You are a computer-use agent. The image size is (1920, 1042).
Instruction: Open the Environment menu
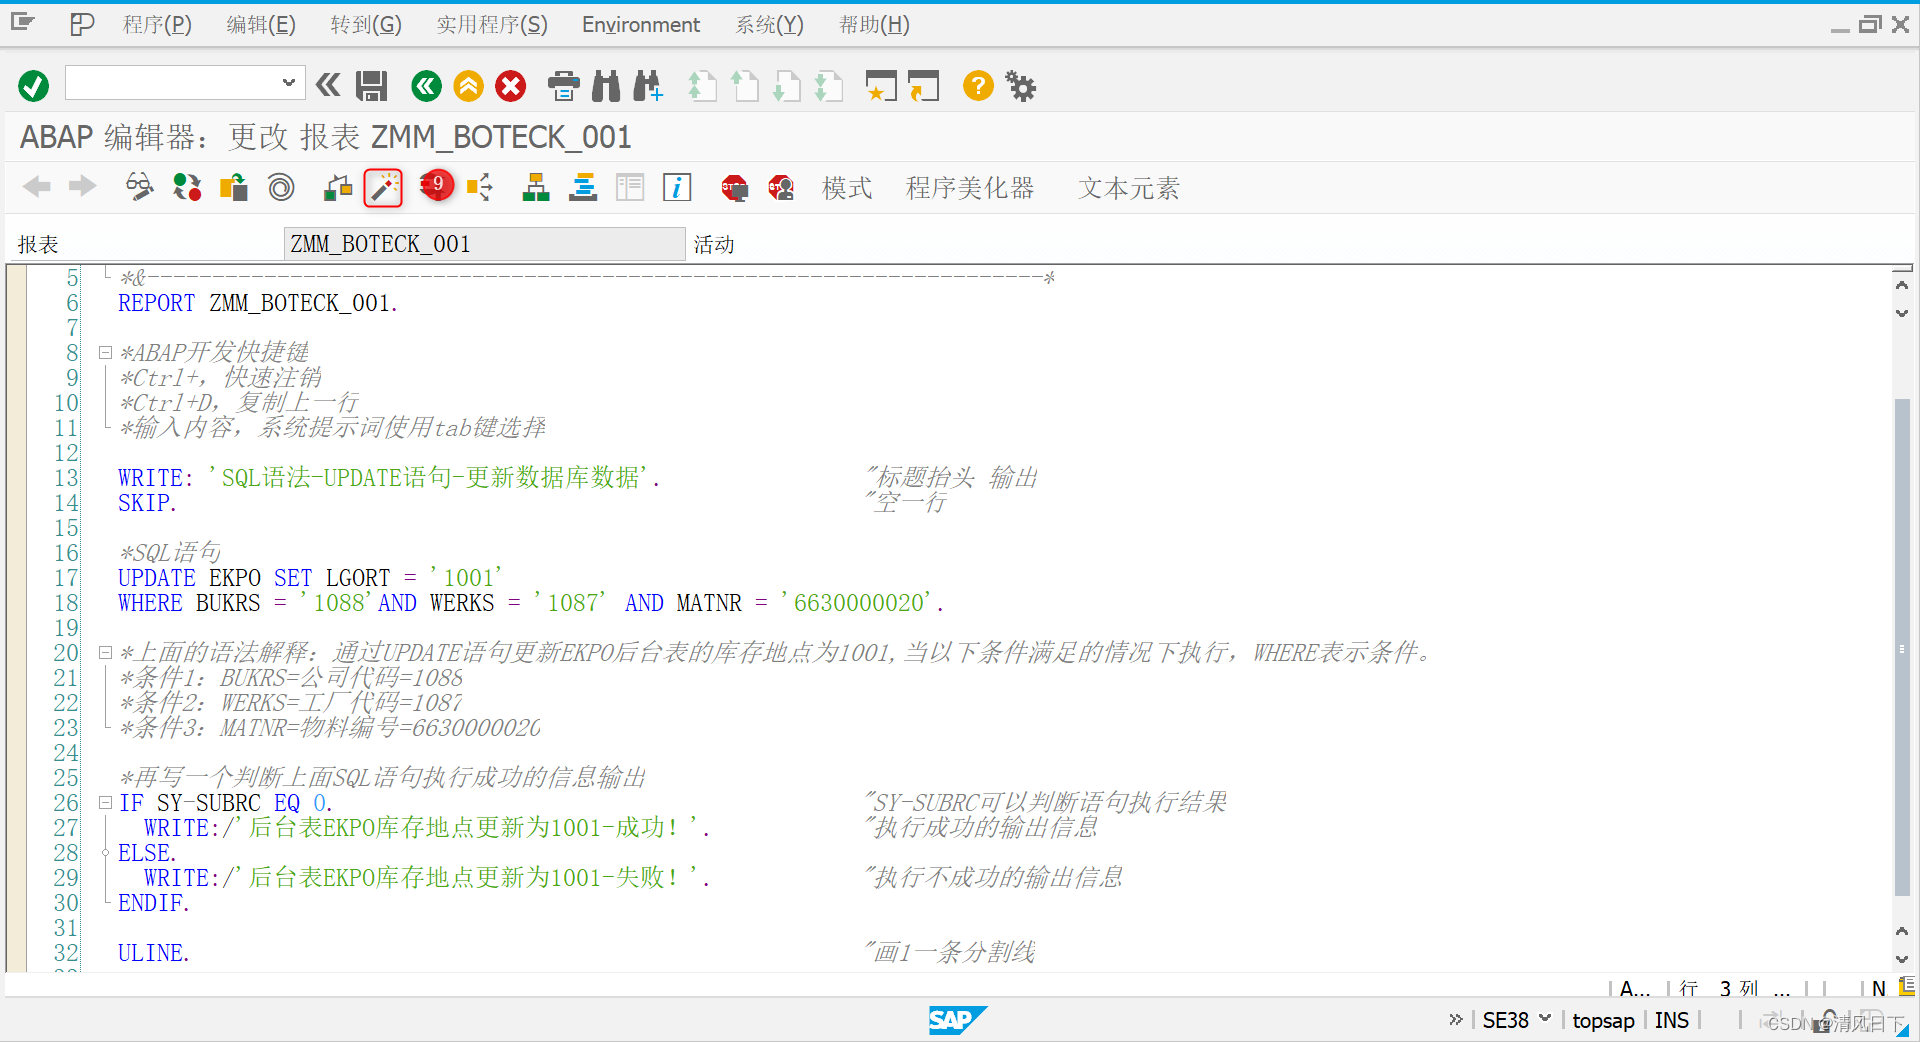coord(640,24)
